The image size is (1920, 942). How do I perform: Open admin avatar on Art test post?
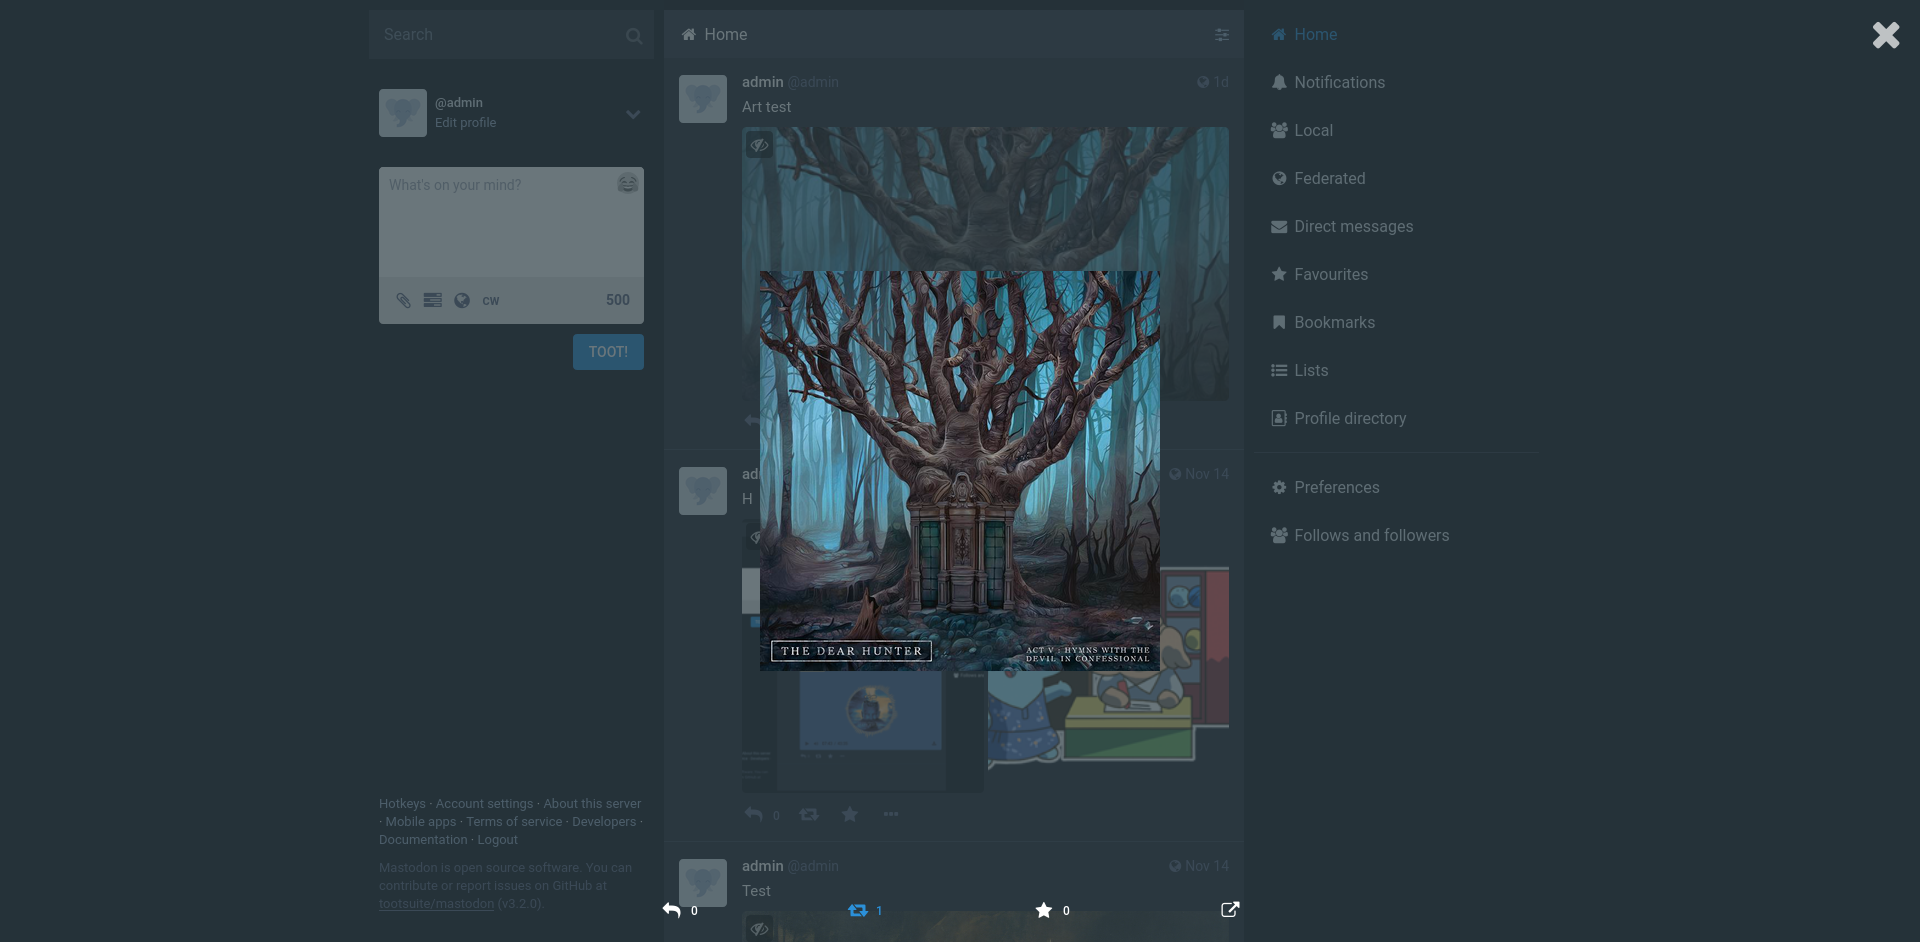point(703,99)
